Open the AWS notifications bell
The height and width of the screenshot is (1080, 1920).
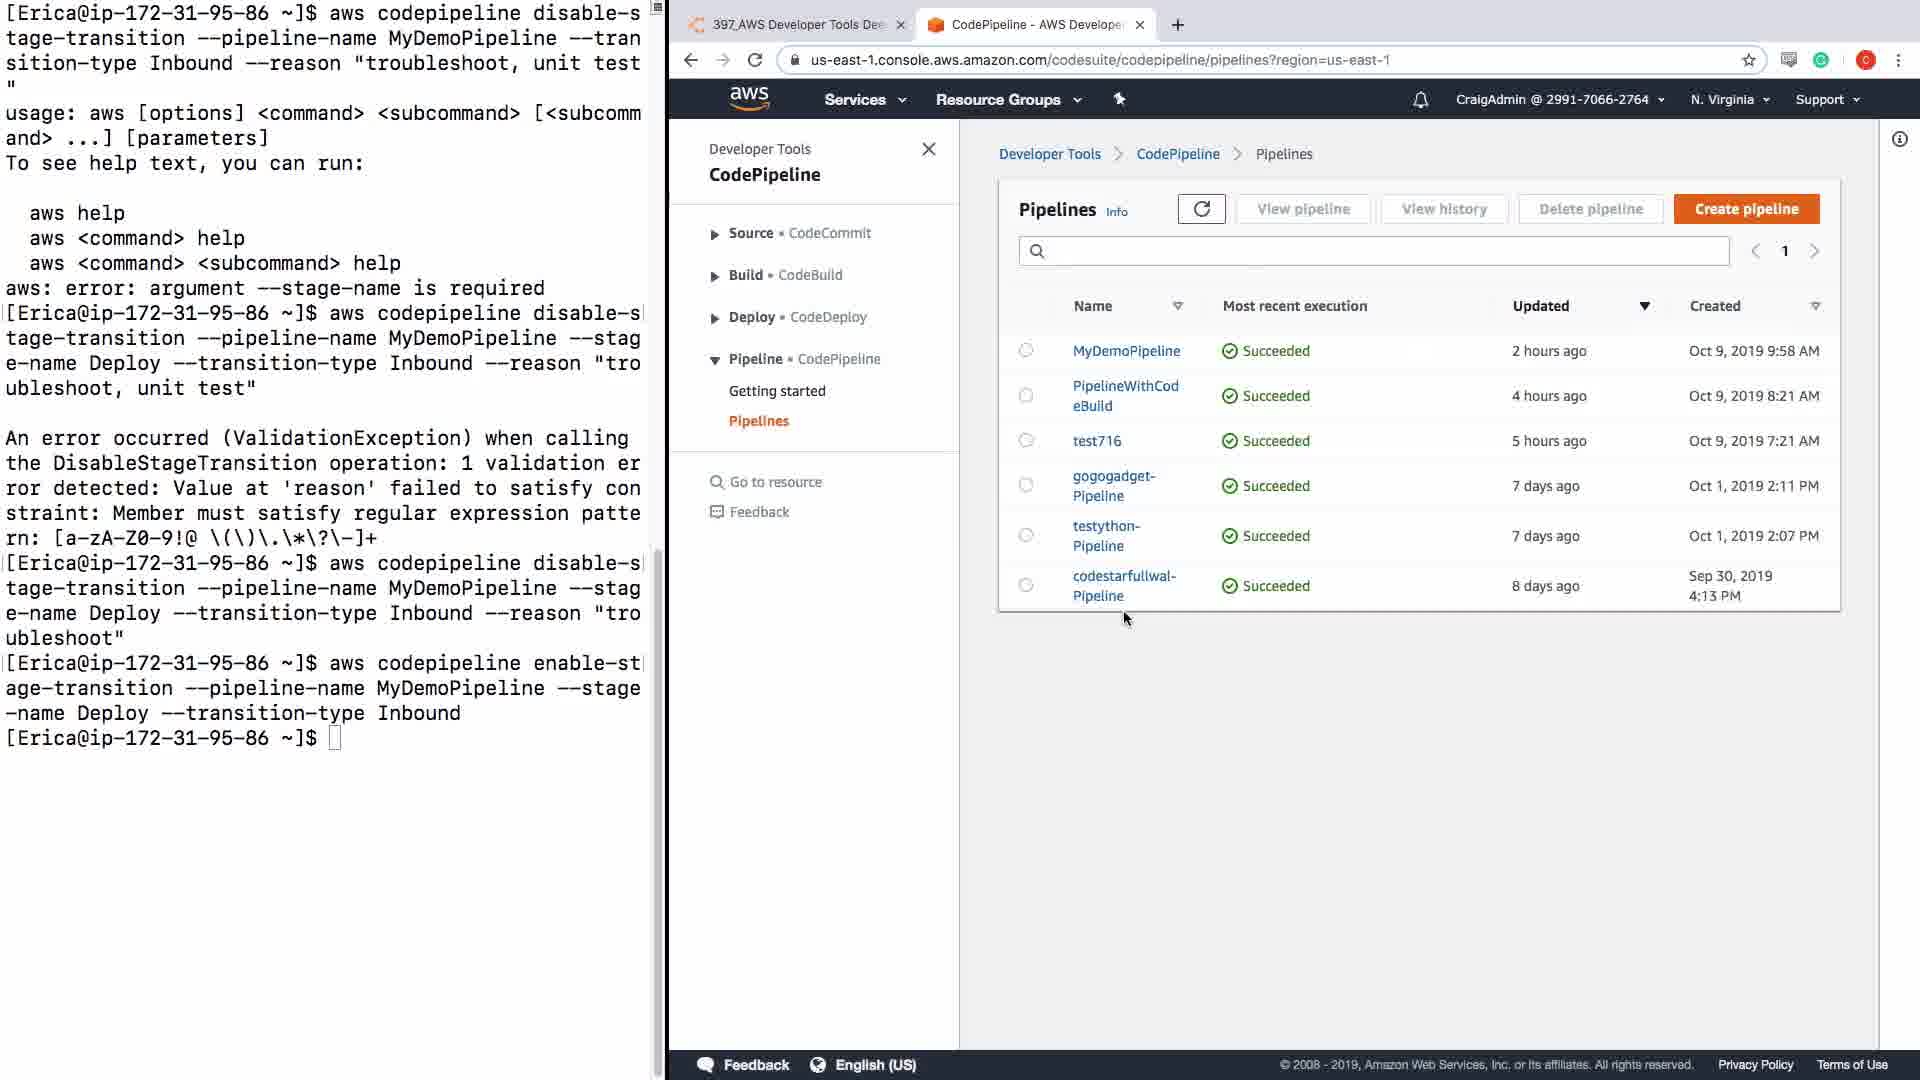tap(1420, 100)
